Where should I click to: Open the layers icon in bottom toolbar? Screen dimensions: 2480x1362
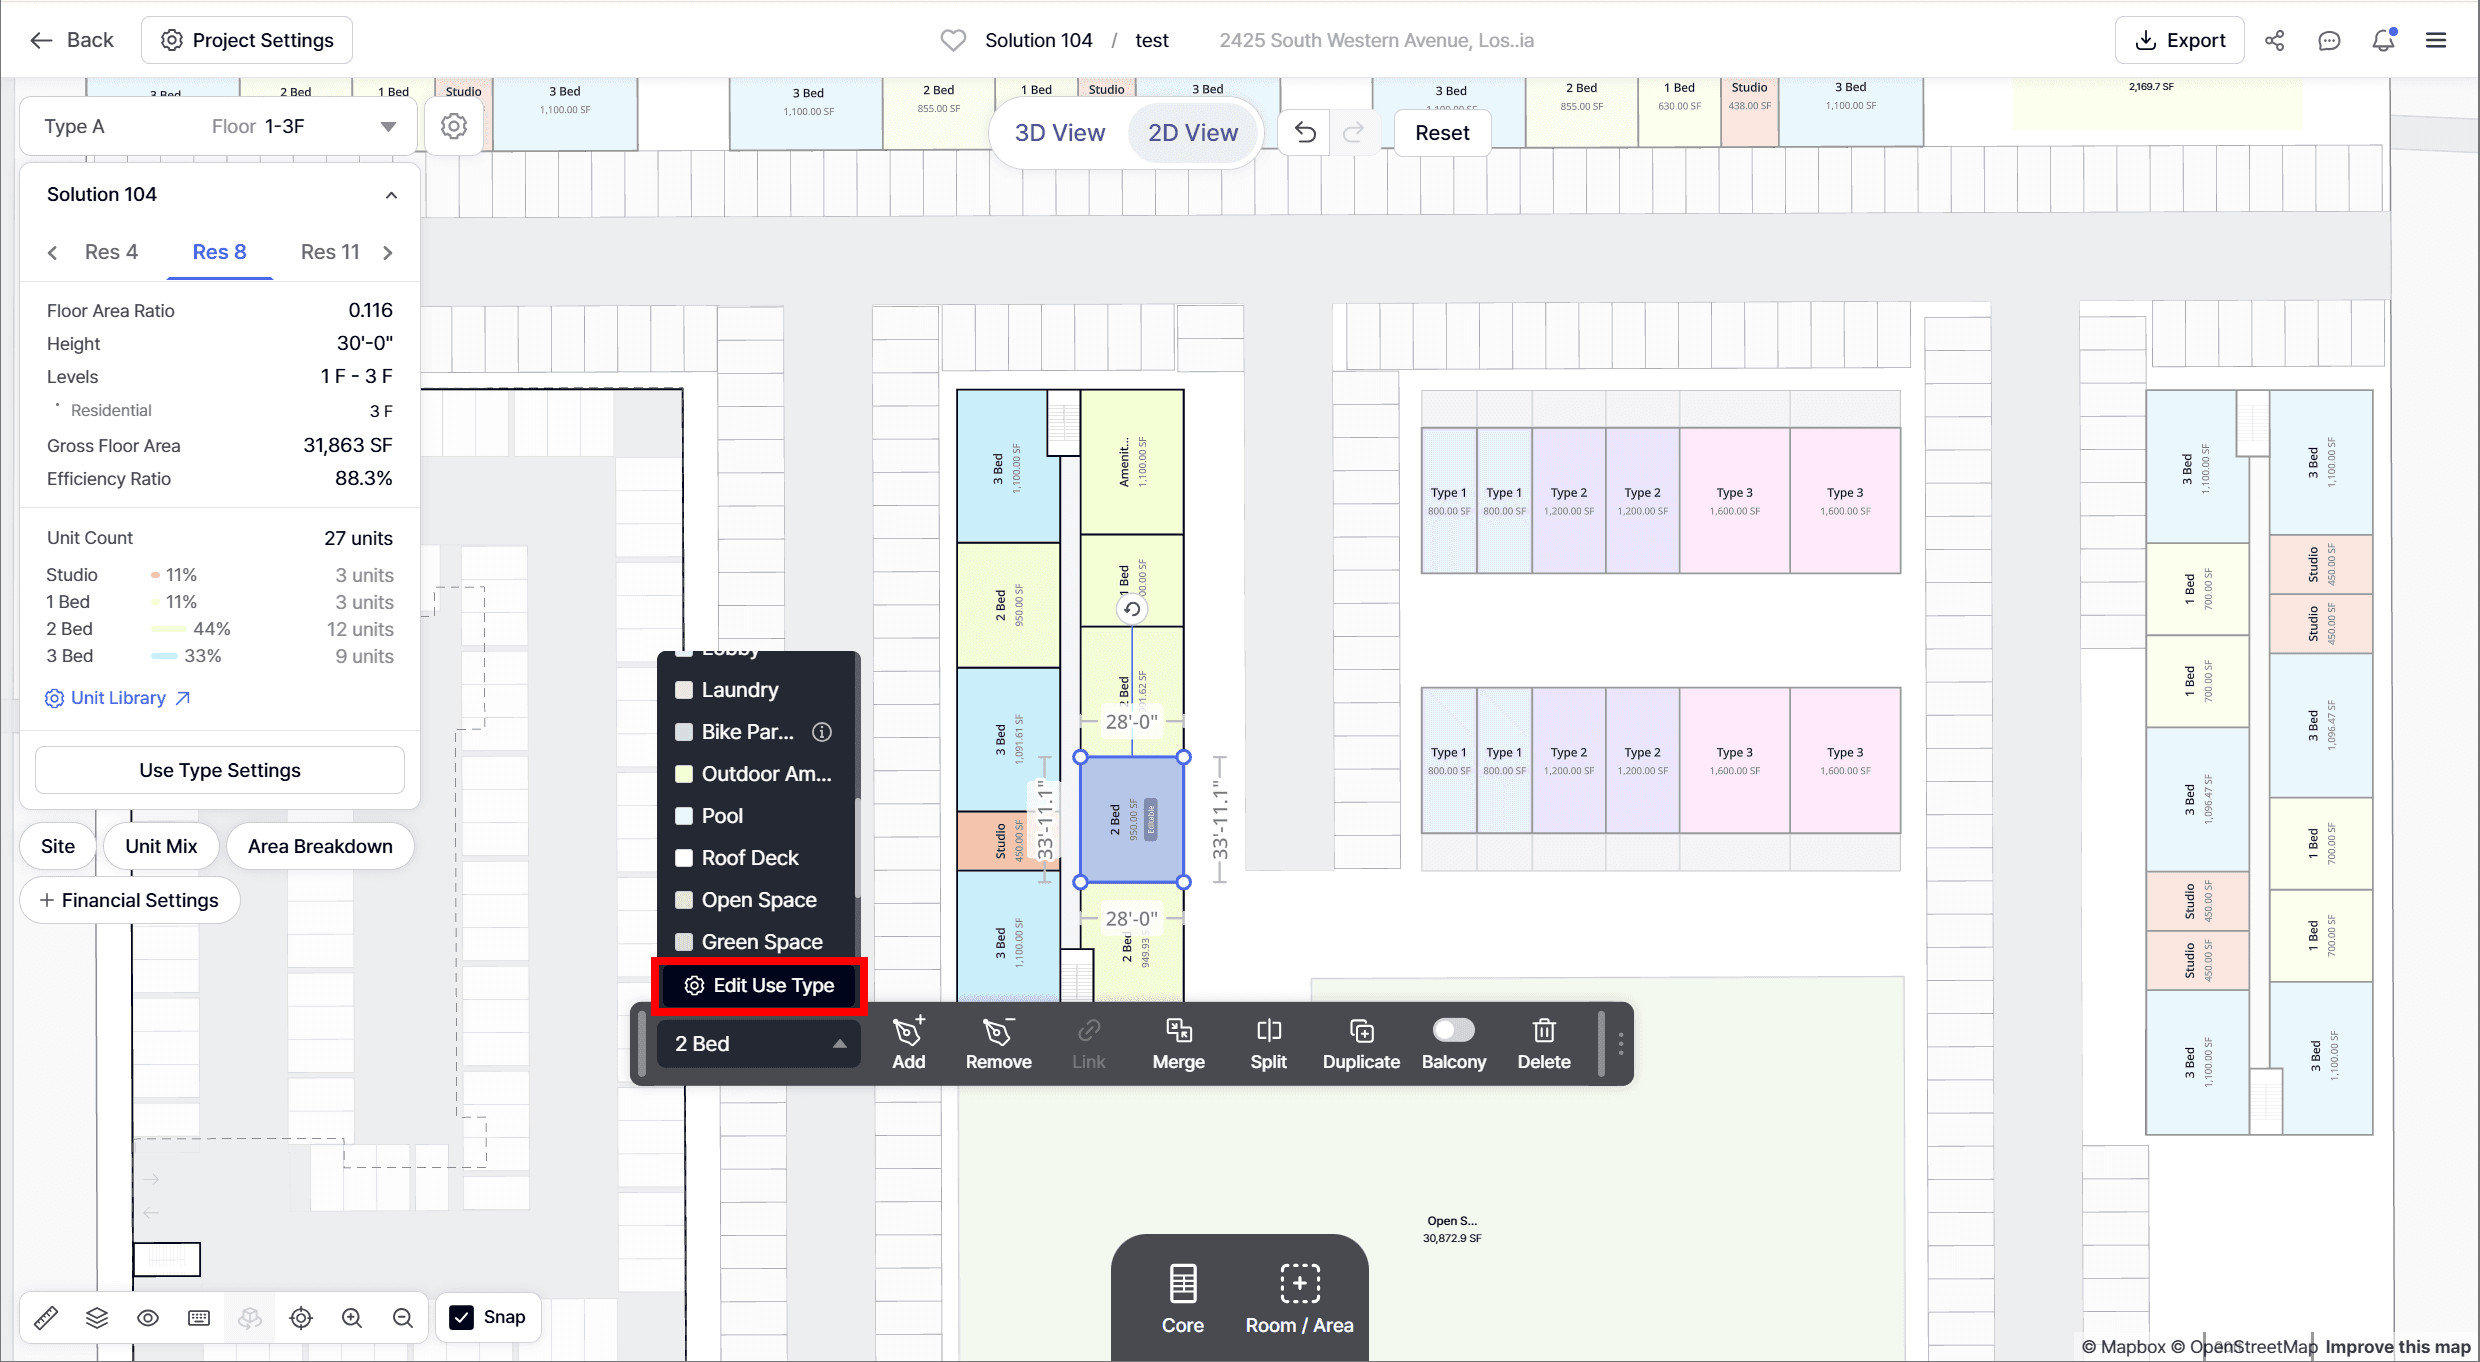(97, 1318)
